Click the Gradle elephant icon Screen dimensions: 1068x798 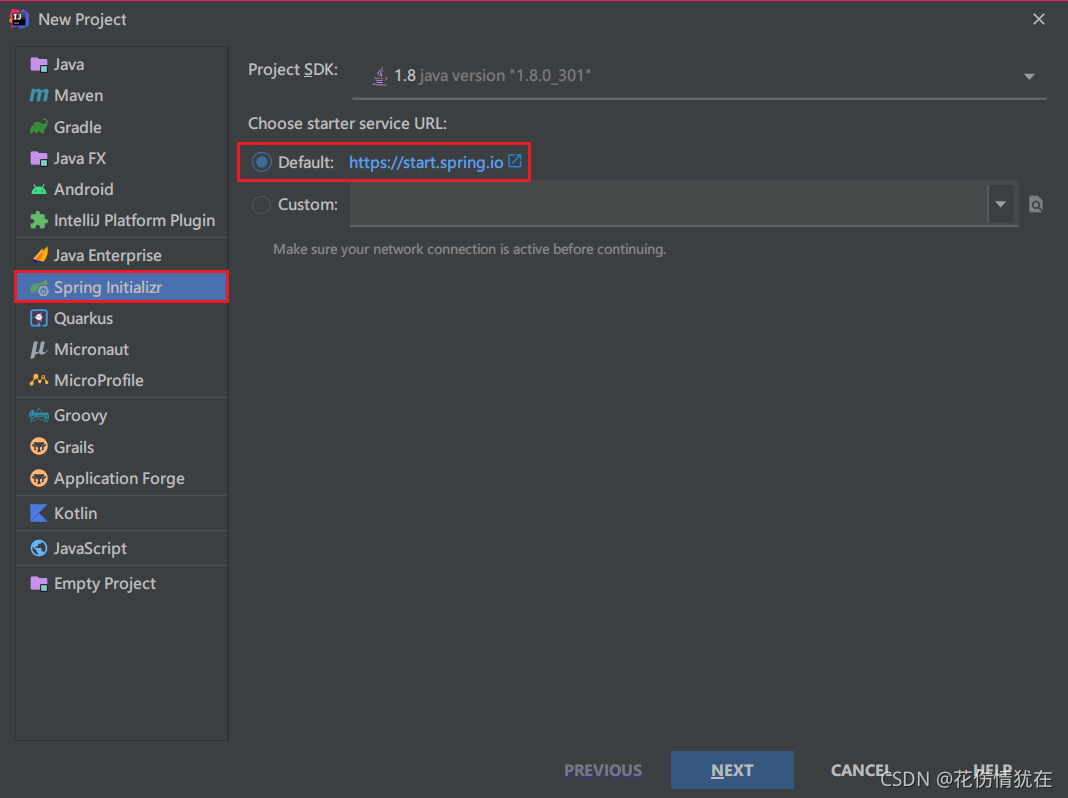(x=39, y=127)
